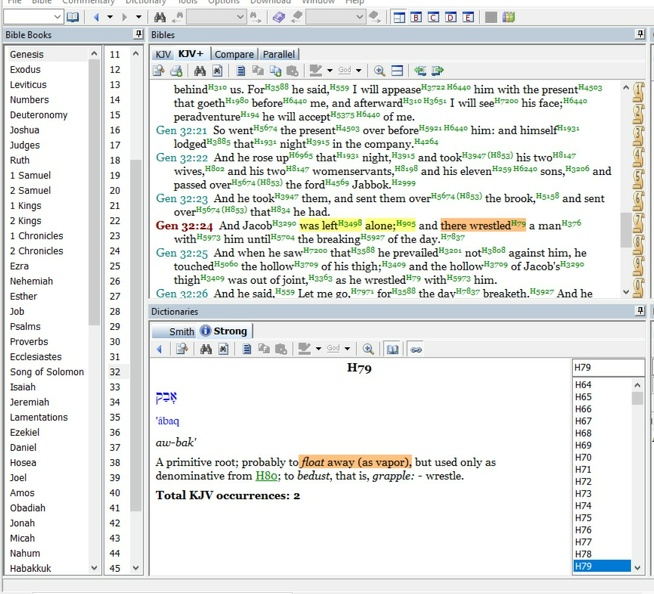Image resolution: width=654 pixels, height=594 pixels.
Task: Click the magnifier zoom icon in Dictionaries toolbar
Action: 368,349
